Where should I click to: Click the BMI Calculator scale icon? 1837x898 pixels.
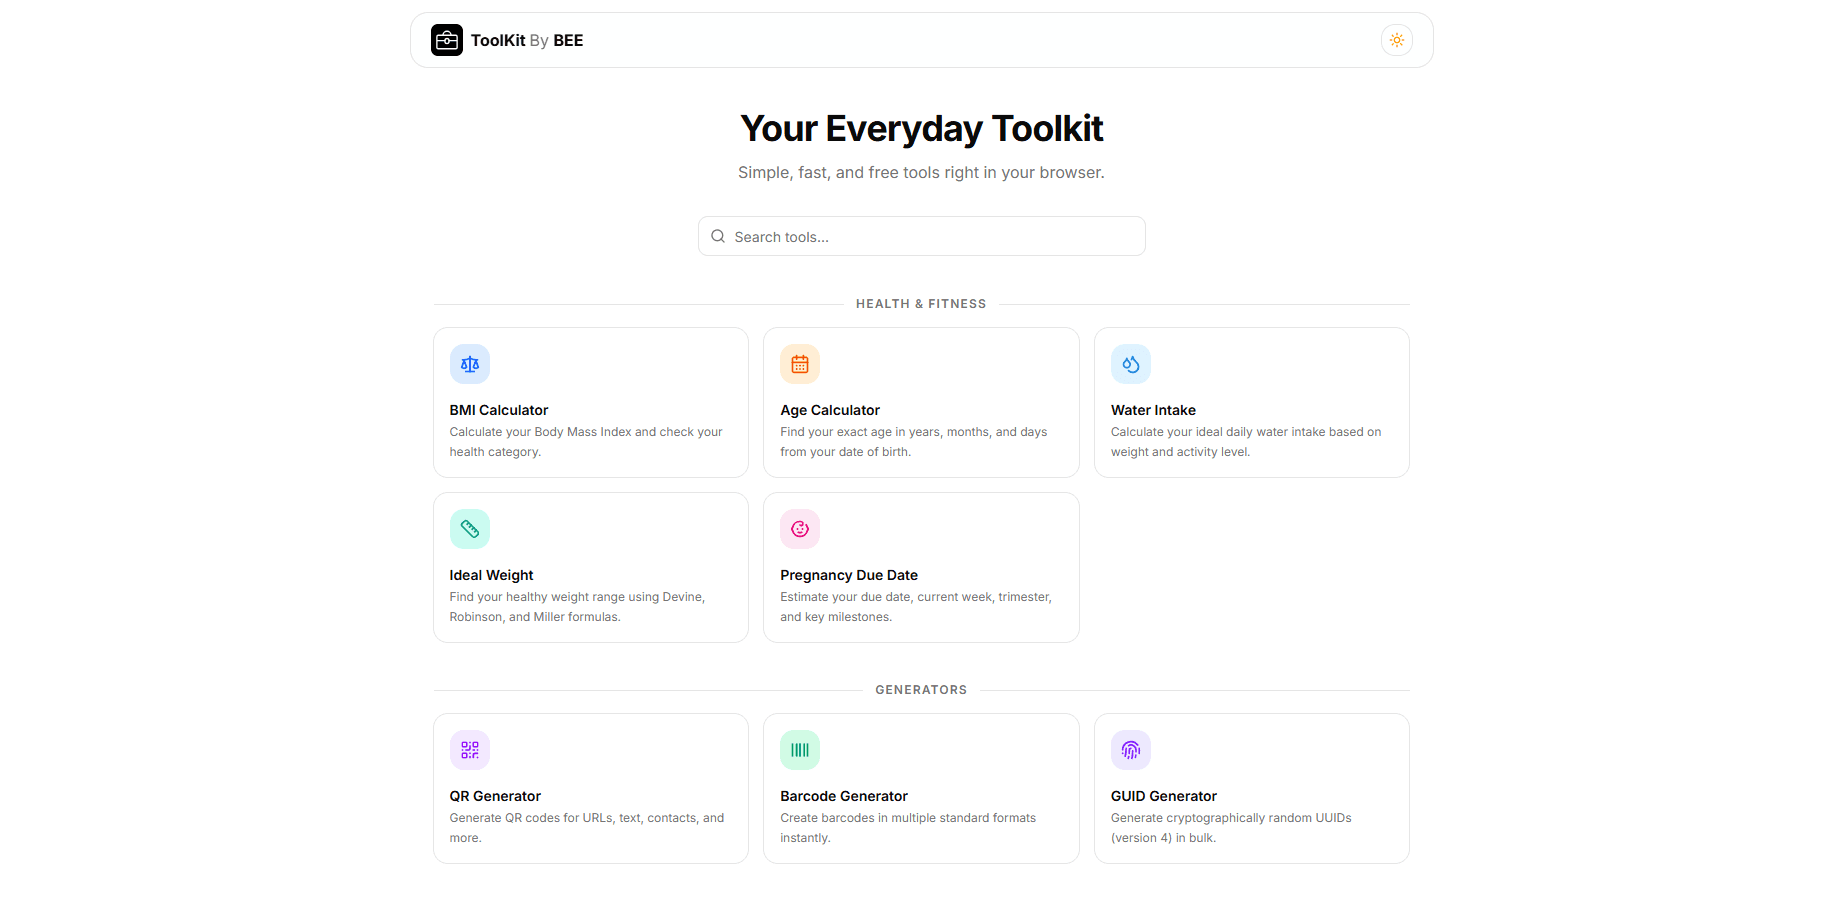tap(470, 364)
